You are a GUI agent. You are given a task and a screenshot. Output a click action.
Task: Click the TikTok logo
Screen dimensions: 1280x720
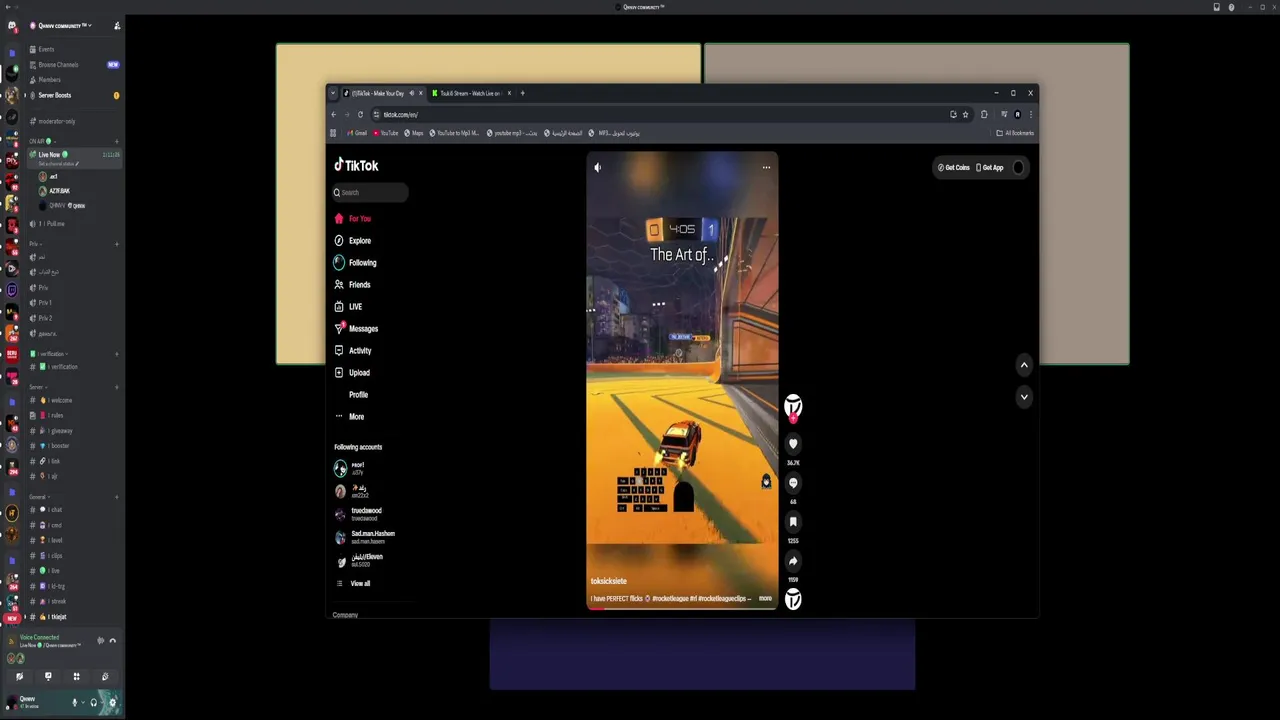coord(356,165)
